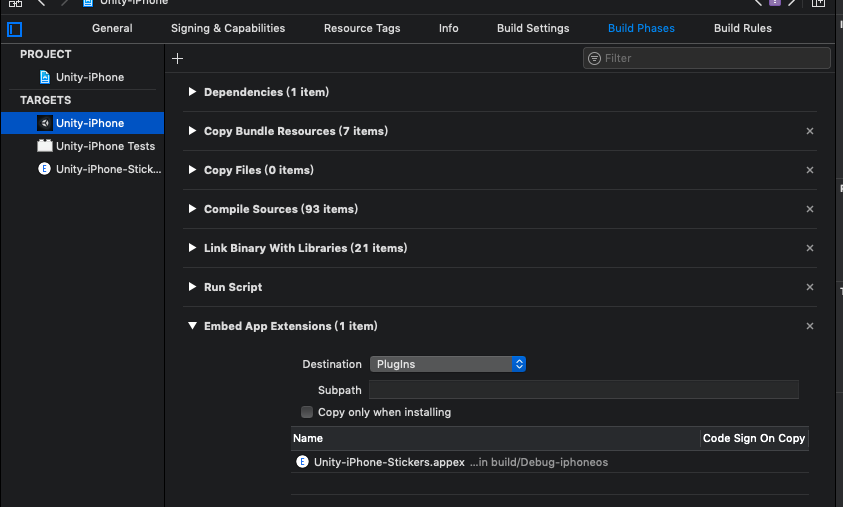The width and height of the screenshot is (843, 507).
Task: Expand Link Binary With Libraries section
Action: point(192,248)
